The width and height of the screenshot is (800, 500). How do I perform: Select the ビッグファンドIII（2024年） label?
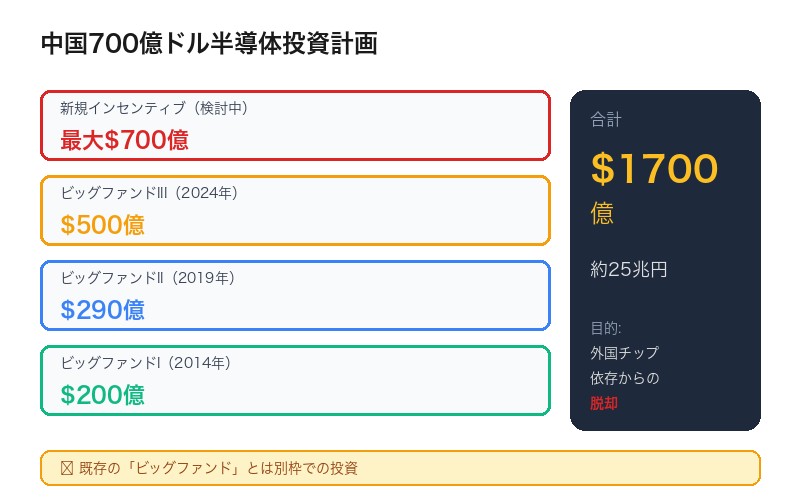coord(149,193)
